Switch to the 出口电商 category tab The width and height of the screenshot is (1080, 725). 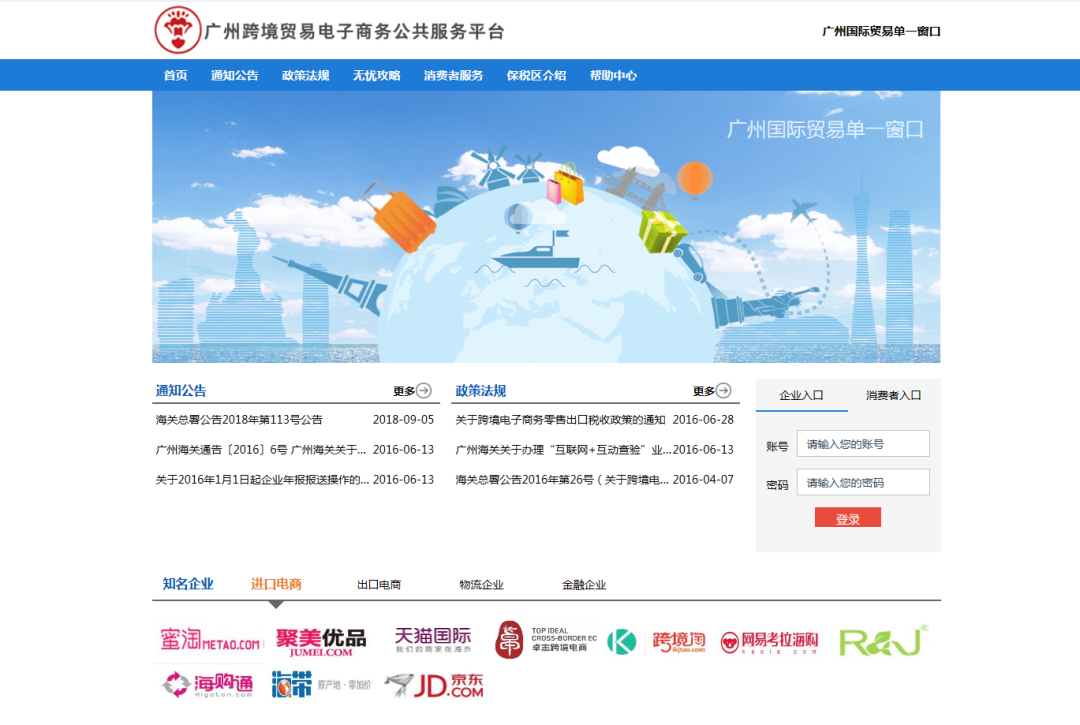click(379, 585)
